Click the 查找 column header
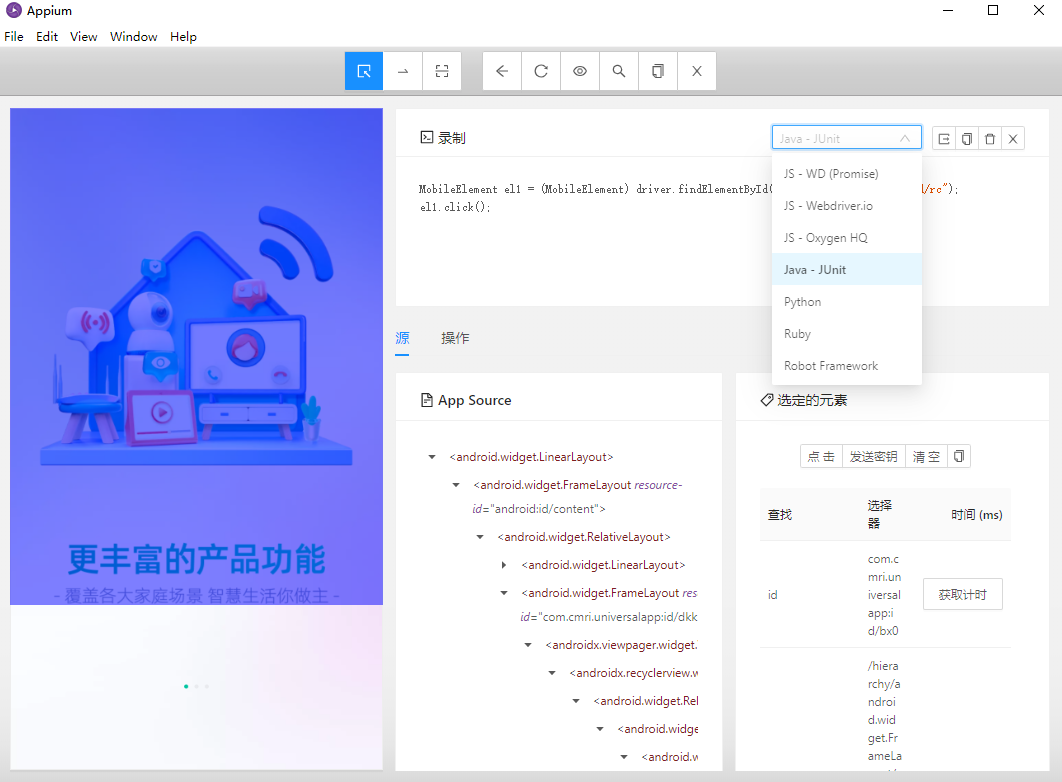This screenshot has height=782, width=1062. pyautogui.click(x=780, y=515)
